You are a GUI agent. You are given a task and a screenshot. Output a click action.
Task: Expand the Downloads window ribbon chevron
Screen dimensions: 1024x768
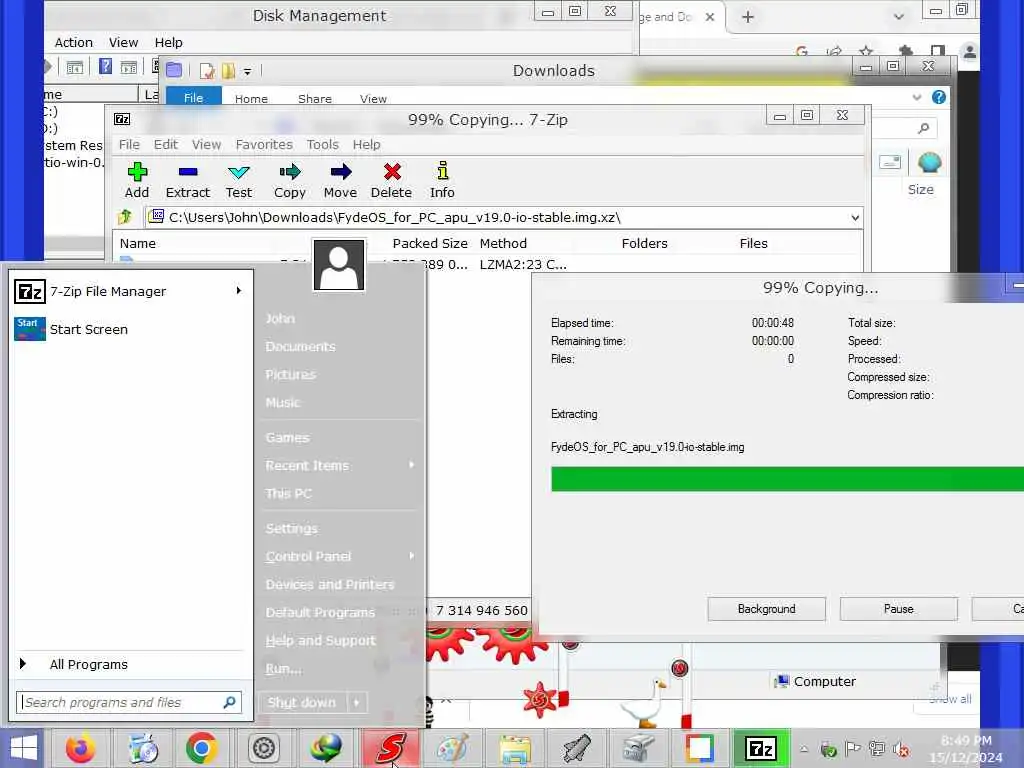coord(917,97)
